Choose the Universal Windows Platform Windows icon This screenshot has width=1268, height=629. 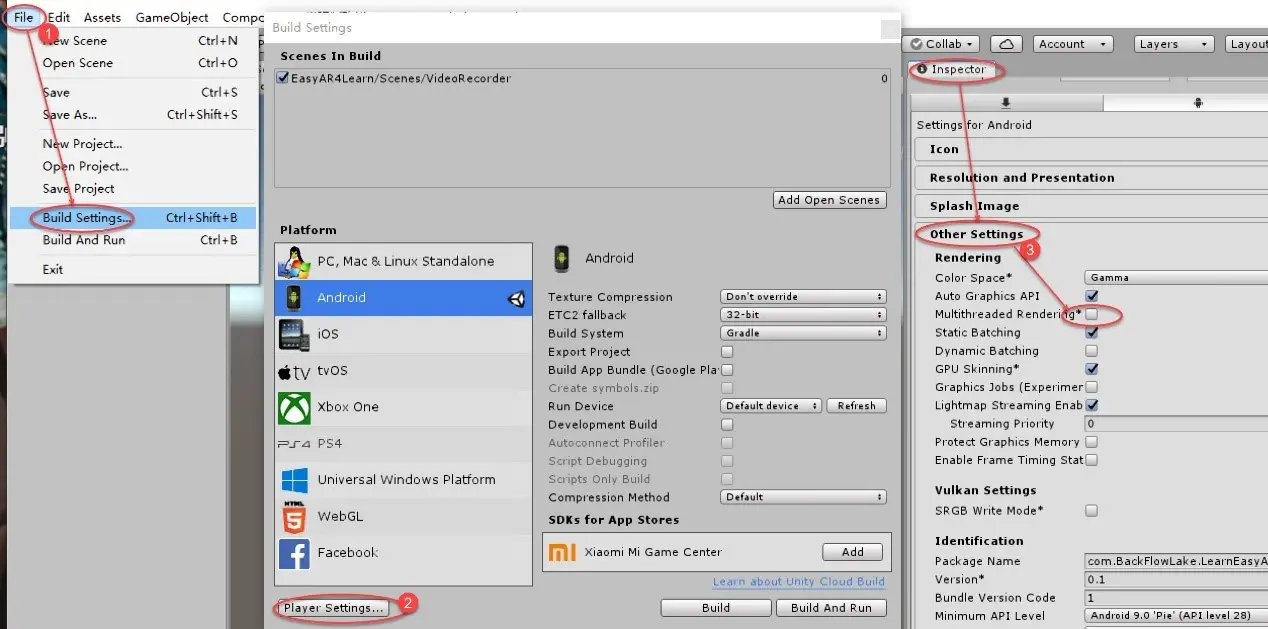click(294, 480)
